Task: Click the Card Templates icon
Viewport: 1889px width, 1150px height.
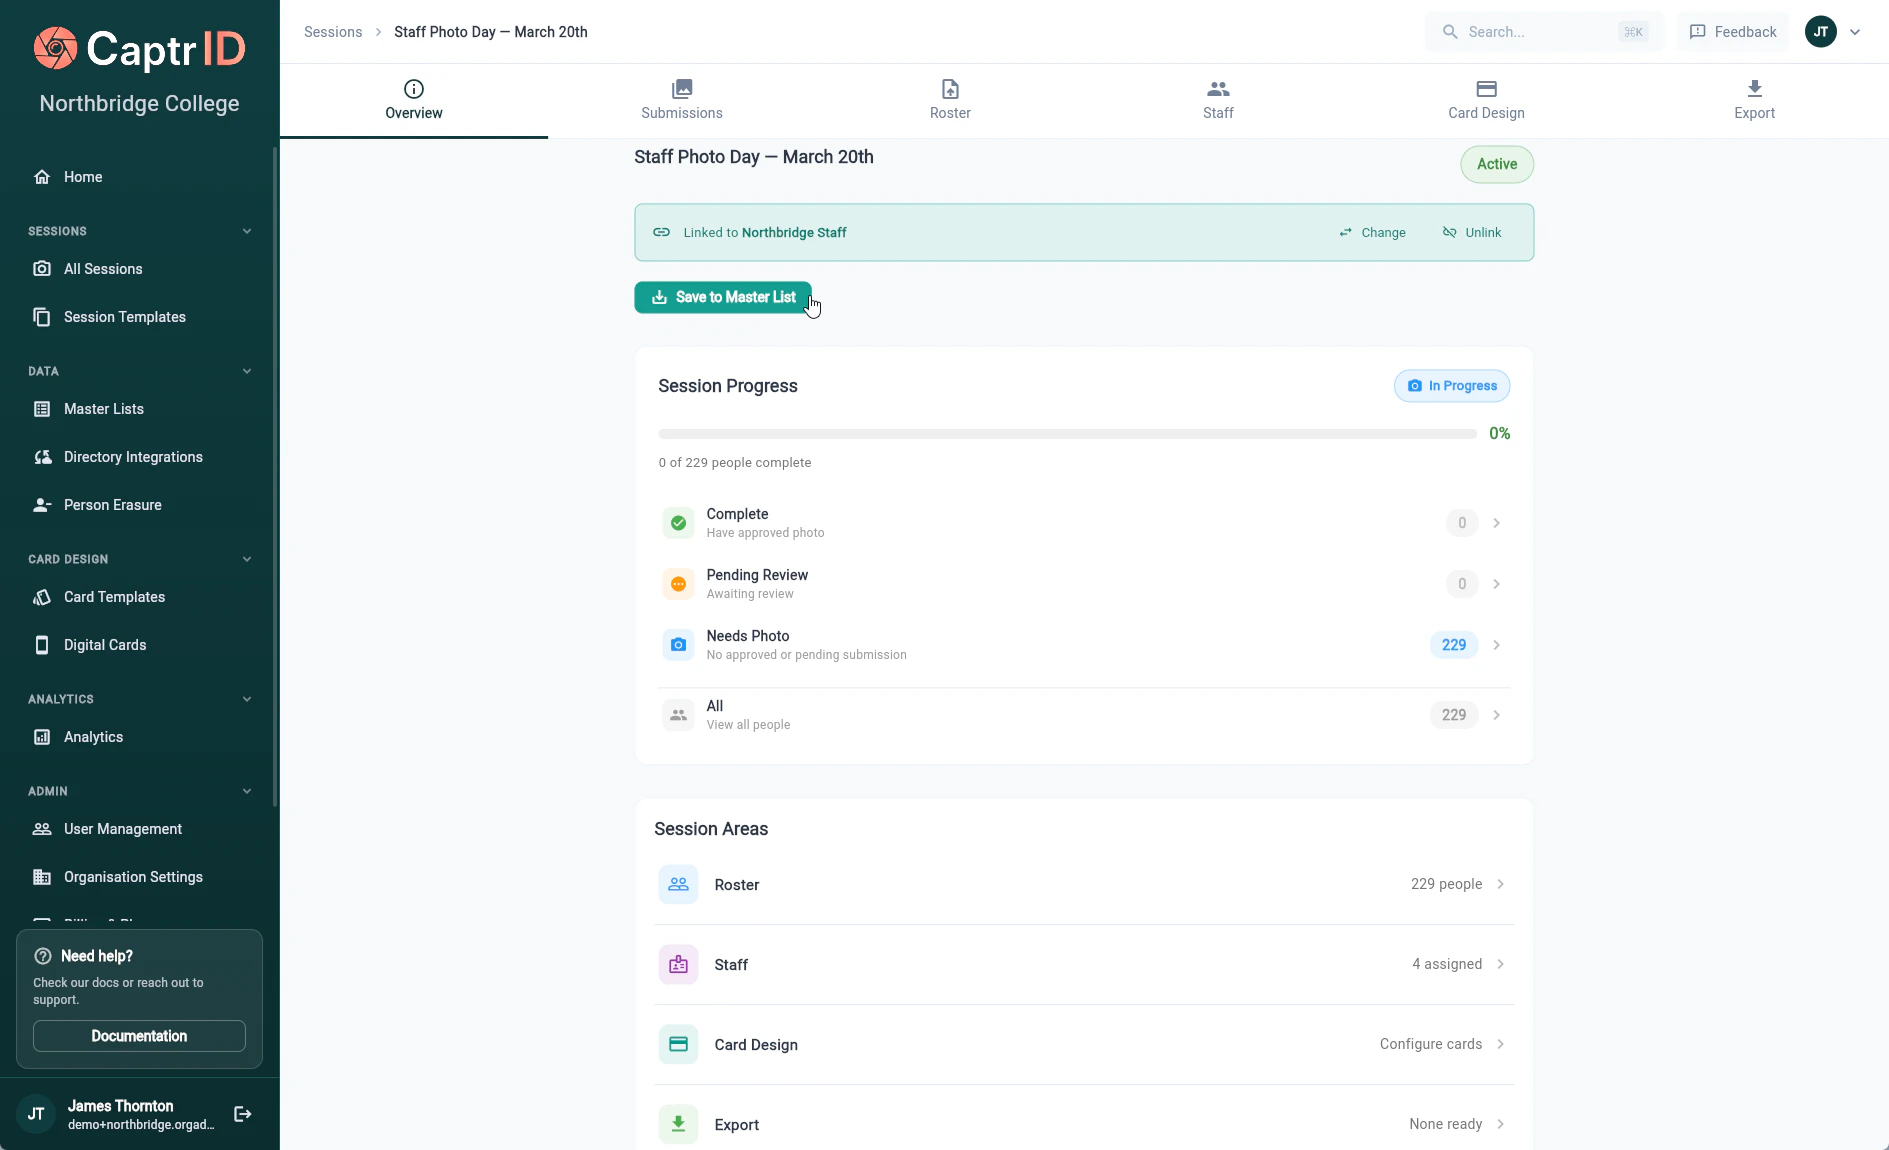Action: (42, 597)
